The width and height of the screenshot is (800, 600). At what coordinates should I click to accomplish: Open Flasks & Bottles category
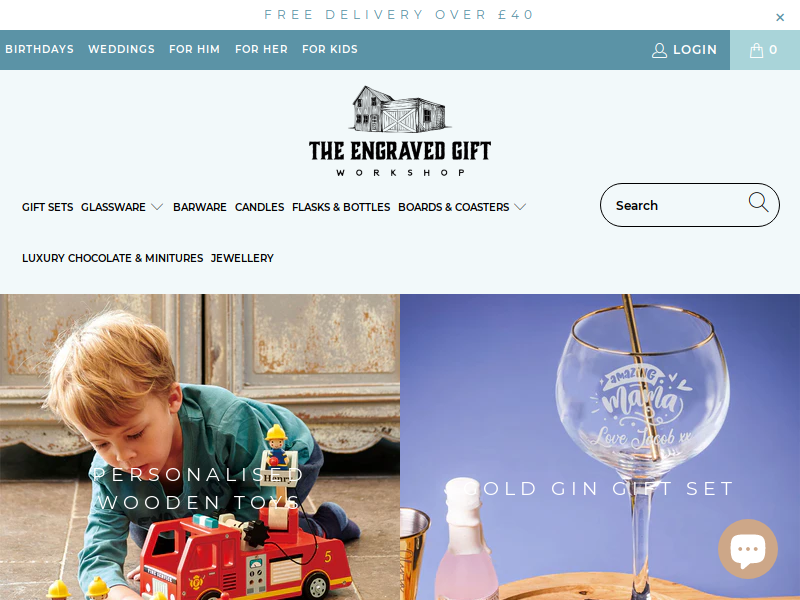pyautogui.click(x=341, y=207)
